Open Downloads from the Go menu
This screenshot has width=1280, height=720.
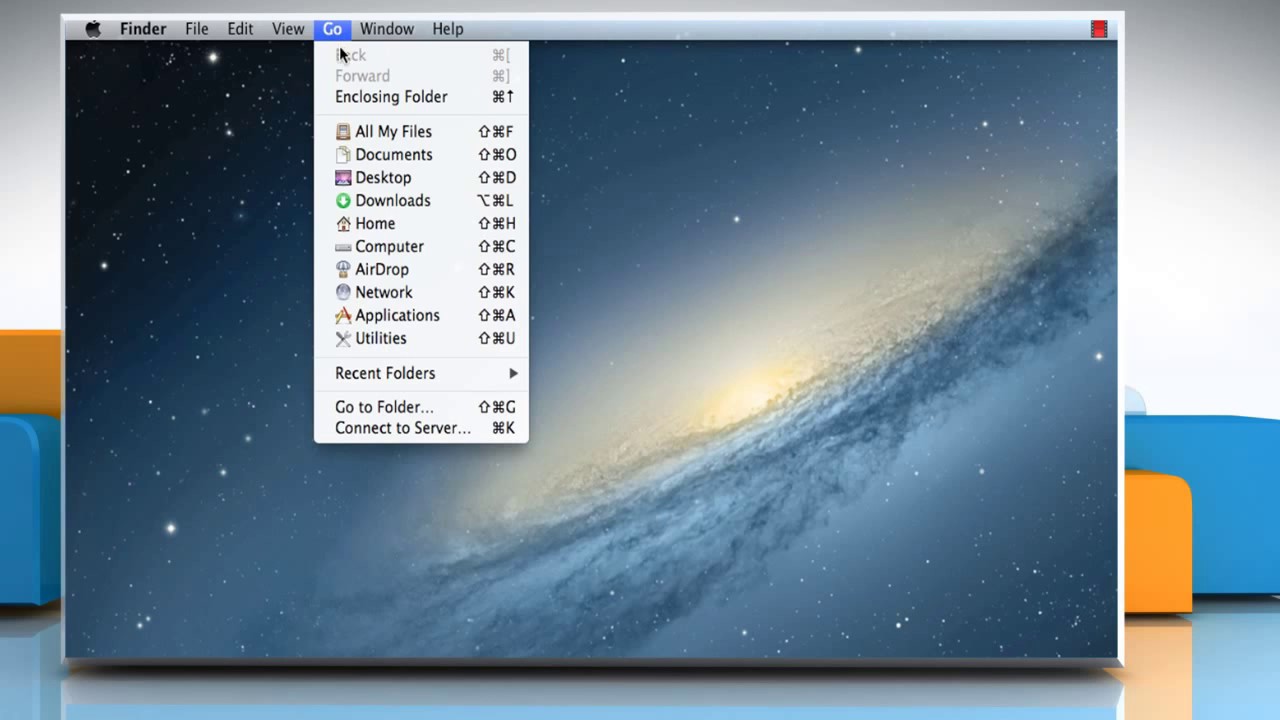(421, 201)
